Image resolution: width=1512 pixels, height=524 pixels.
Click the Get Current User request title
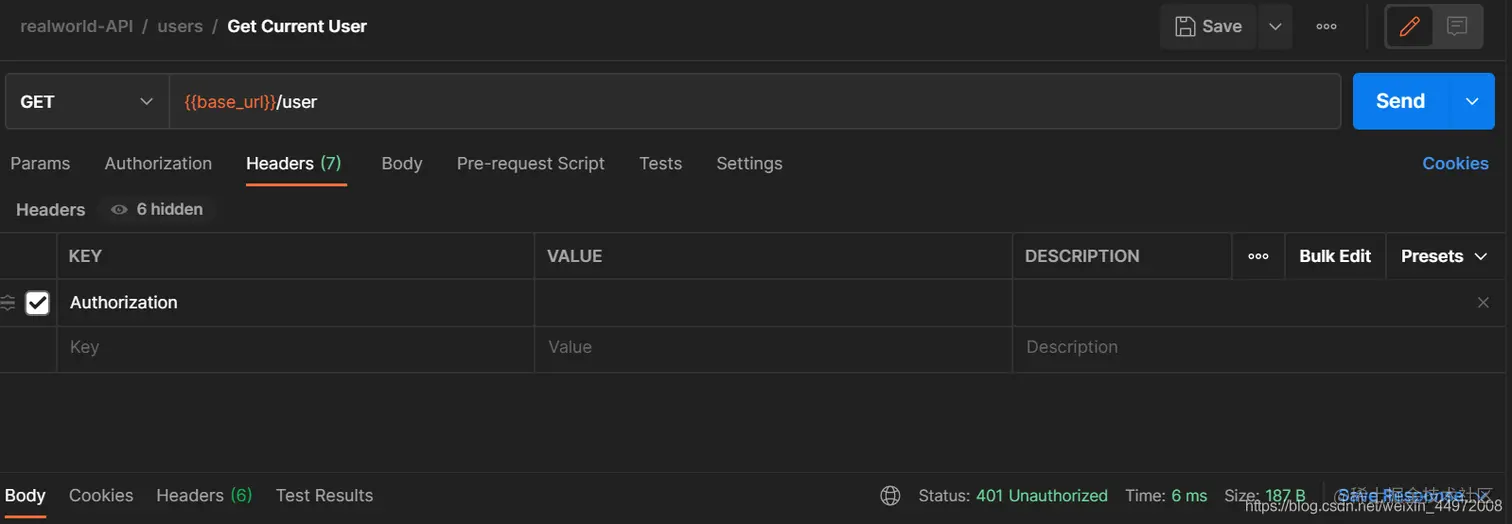(x=297, y=26)
